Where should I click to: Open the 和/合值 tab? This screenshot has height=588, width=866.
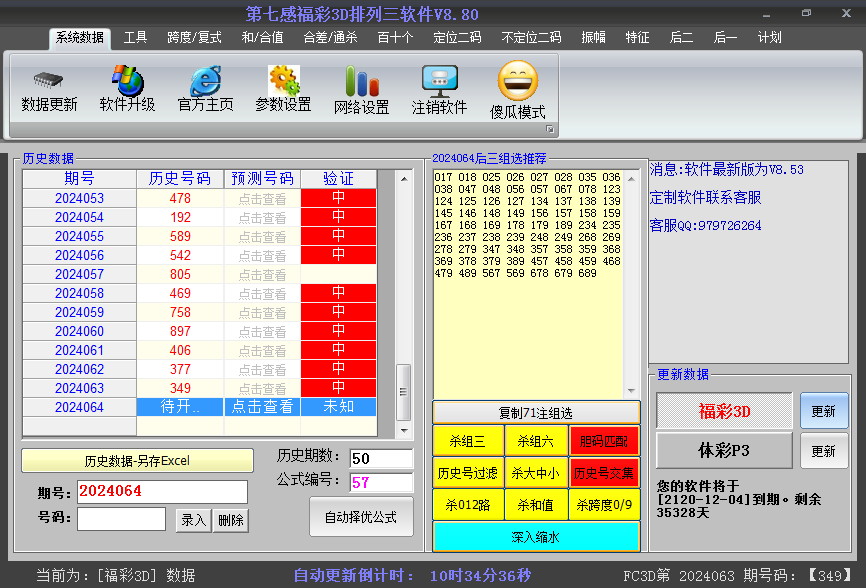(x=262, y=38)
